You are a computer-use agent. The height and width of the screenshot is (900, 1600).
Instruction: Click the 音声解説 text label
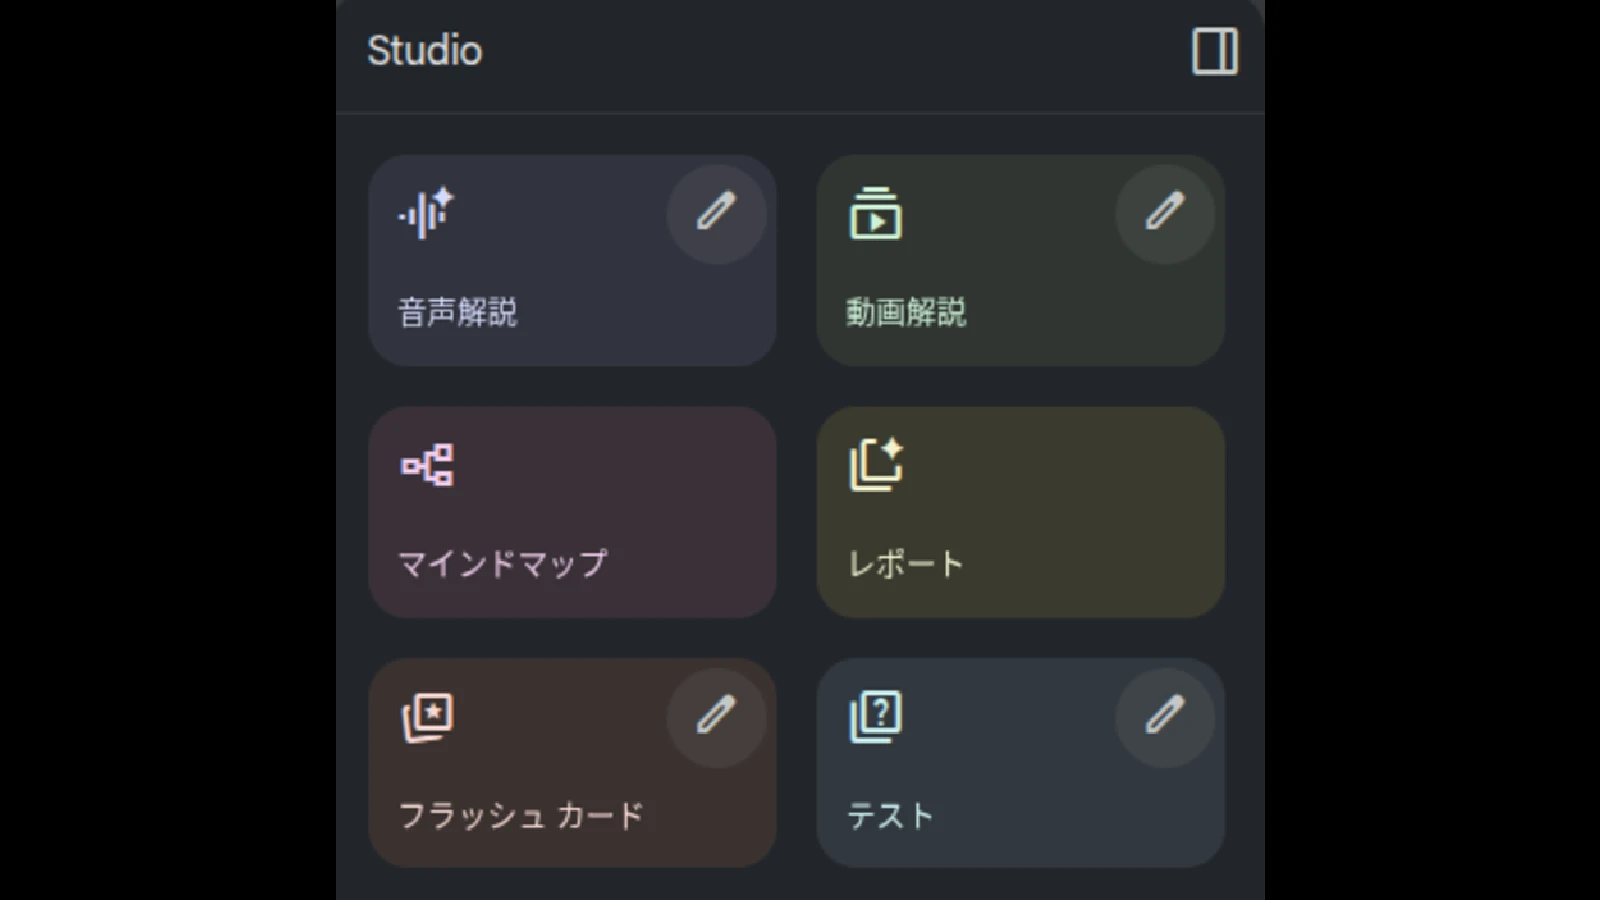[x=459, y=311]
